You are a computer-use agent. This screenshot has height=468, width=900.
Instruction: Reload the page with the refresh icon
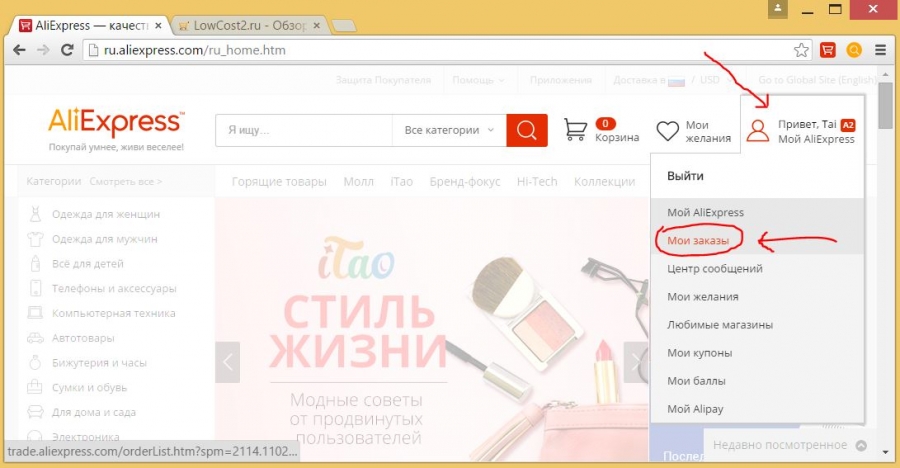(67, 50)
